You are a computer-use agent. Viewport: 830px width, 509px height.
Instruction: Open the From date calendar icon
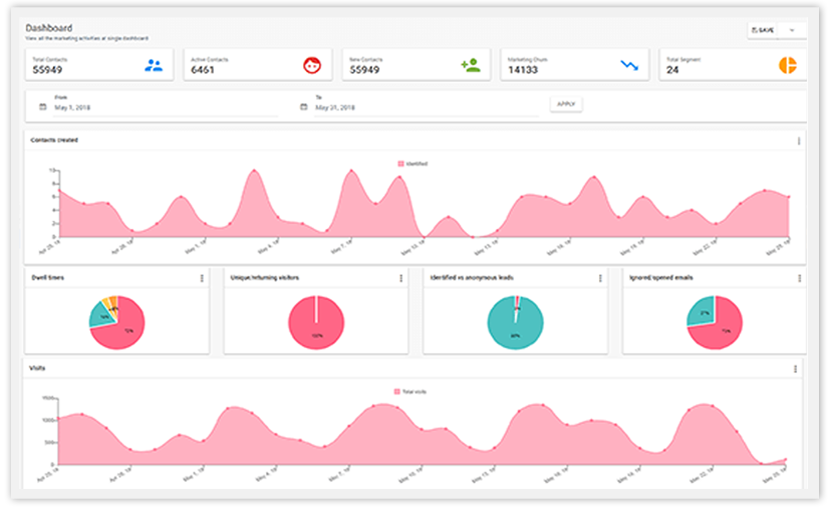pyautogui.click(x=43, y=107)
